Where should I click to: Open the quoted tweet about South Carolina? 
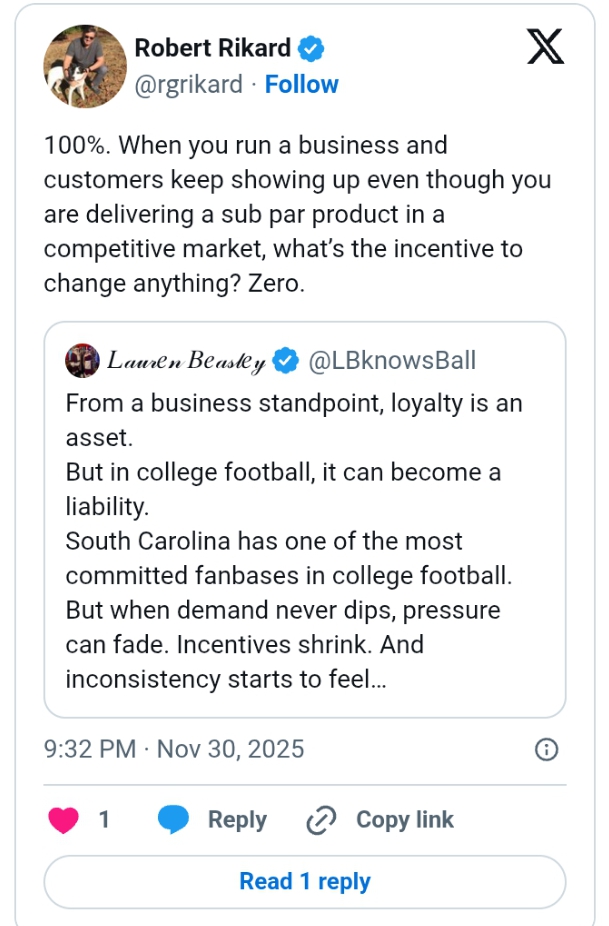click(304, 541)
